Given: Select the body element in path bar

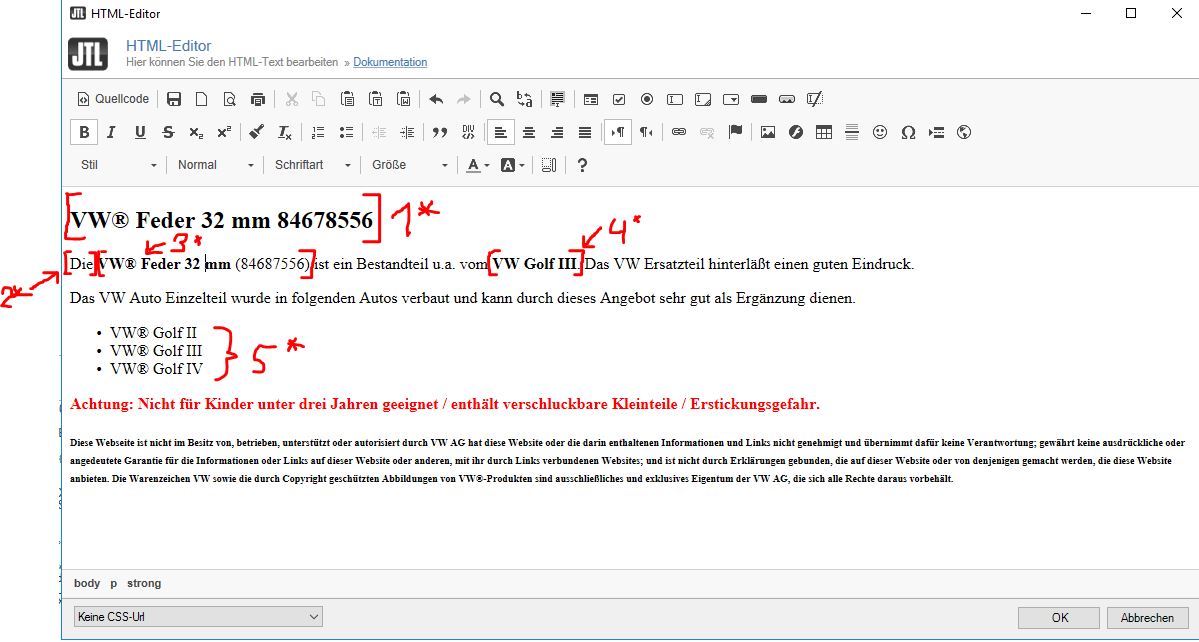Looking at the screenshot, I should tap(87, 583).
